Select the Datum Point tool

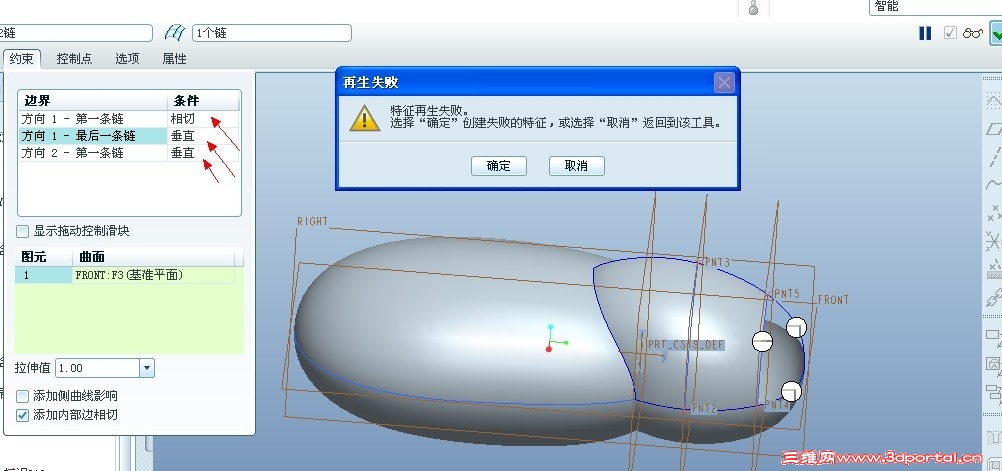point(993,212)
